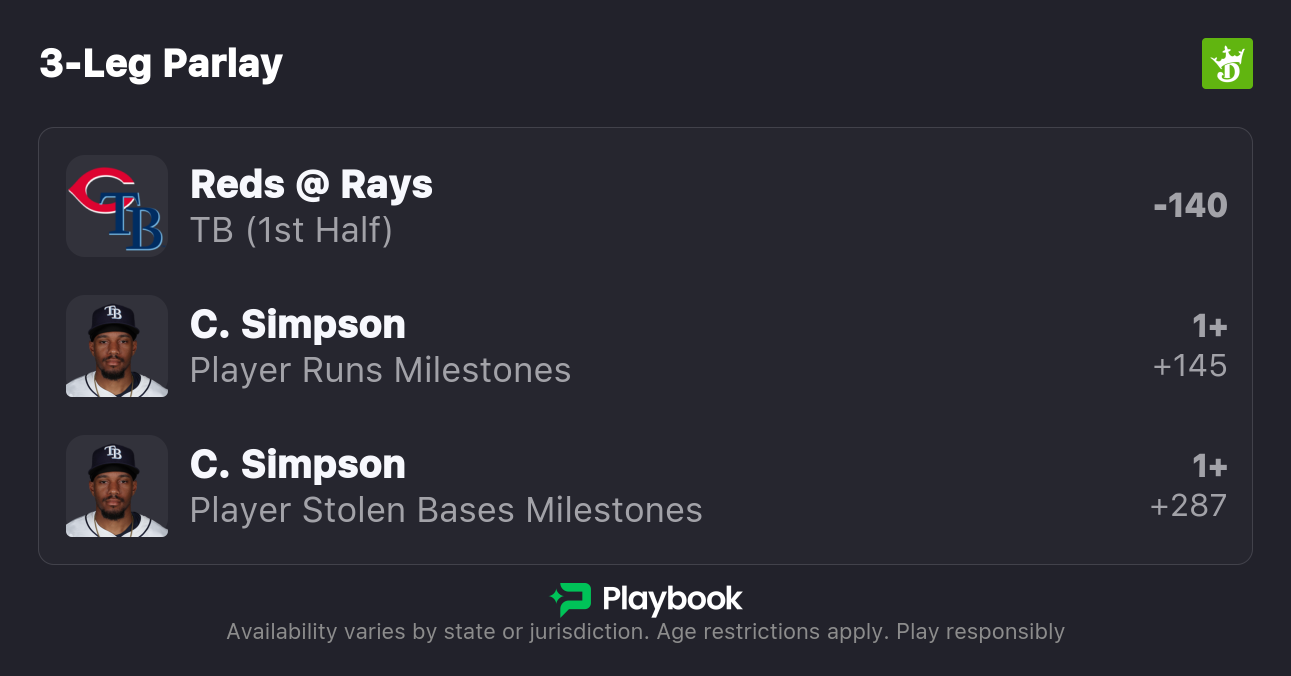
Task: Click the -140 odds value
Action: (1189, 206)
